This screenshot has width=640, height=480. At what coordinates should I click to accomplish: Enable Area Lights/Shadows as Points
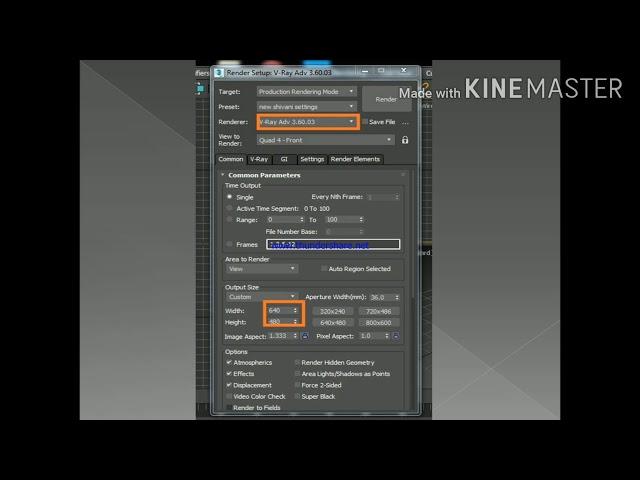tap(297, 373)
